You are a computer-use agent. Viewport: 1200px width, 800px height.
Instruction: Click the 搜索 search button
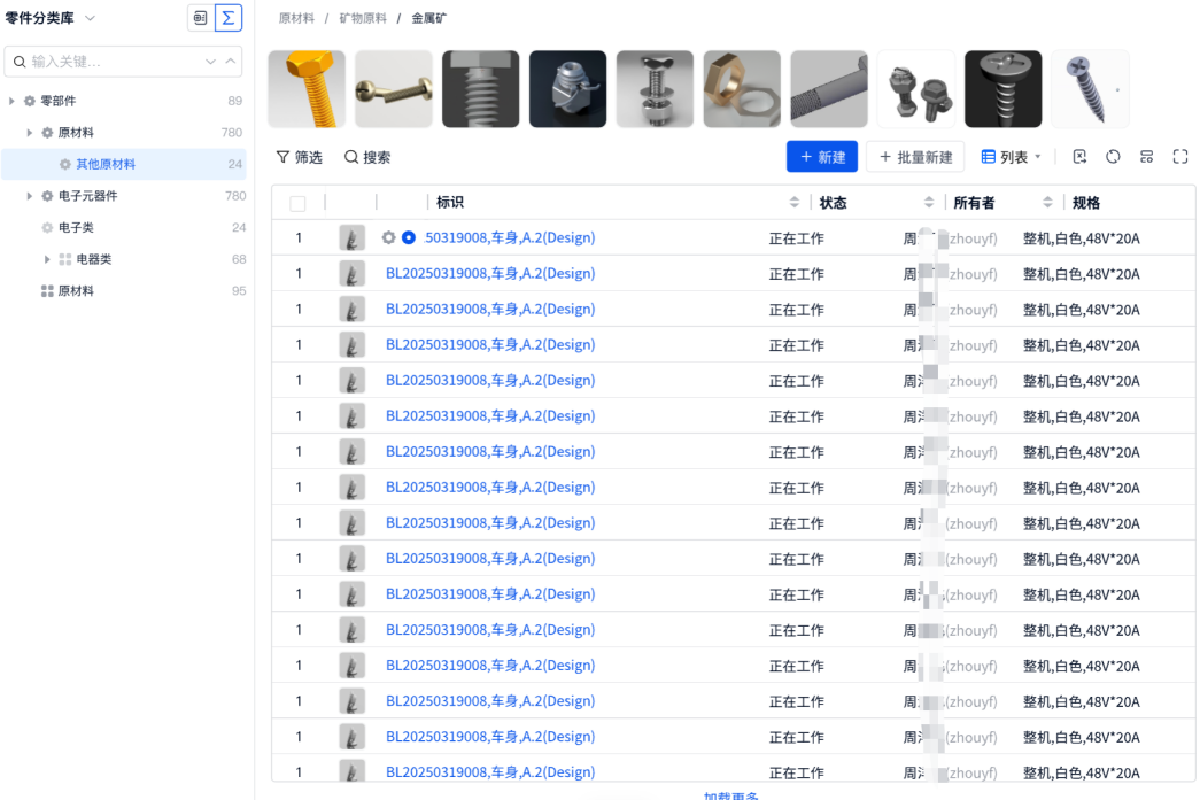367,157
